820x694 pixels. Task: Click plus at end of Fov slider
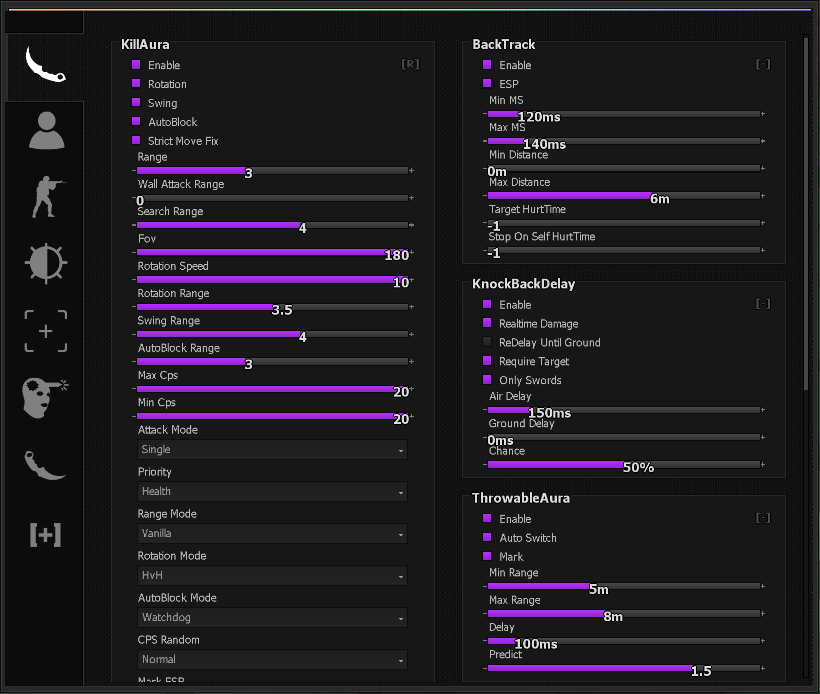pos(412,252)
